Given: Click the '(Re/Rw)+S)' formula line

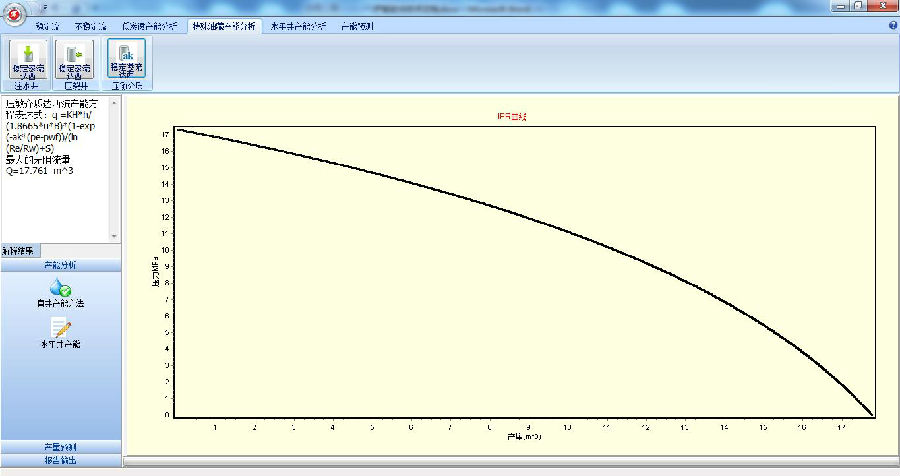Looking at the screenshot, I should (x=30, y=149).
